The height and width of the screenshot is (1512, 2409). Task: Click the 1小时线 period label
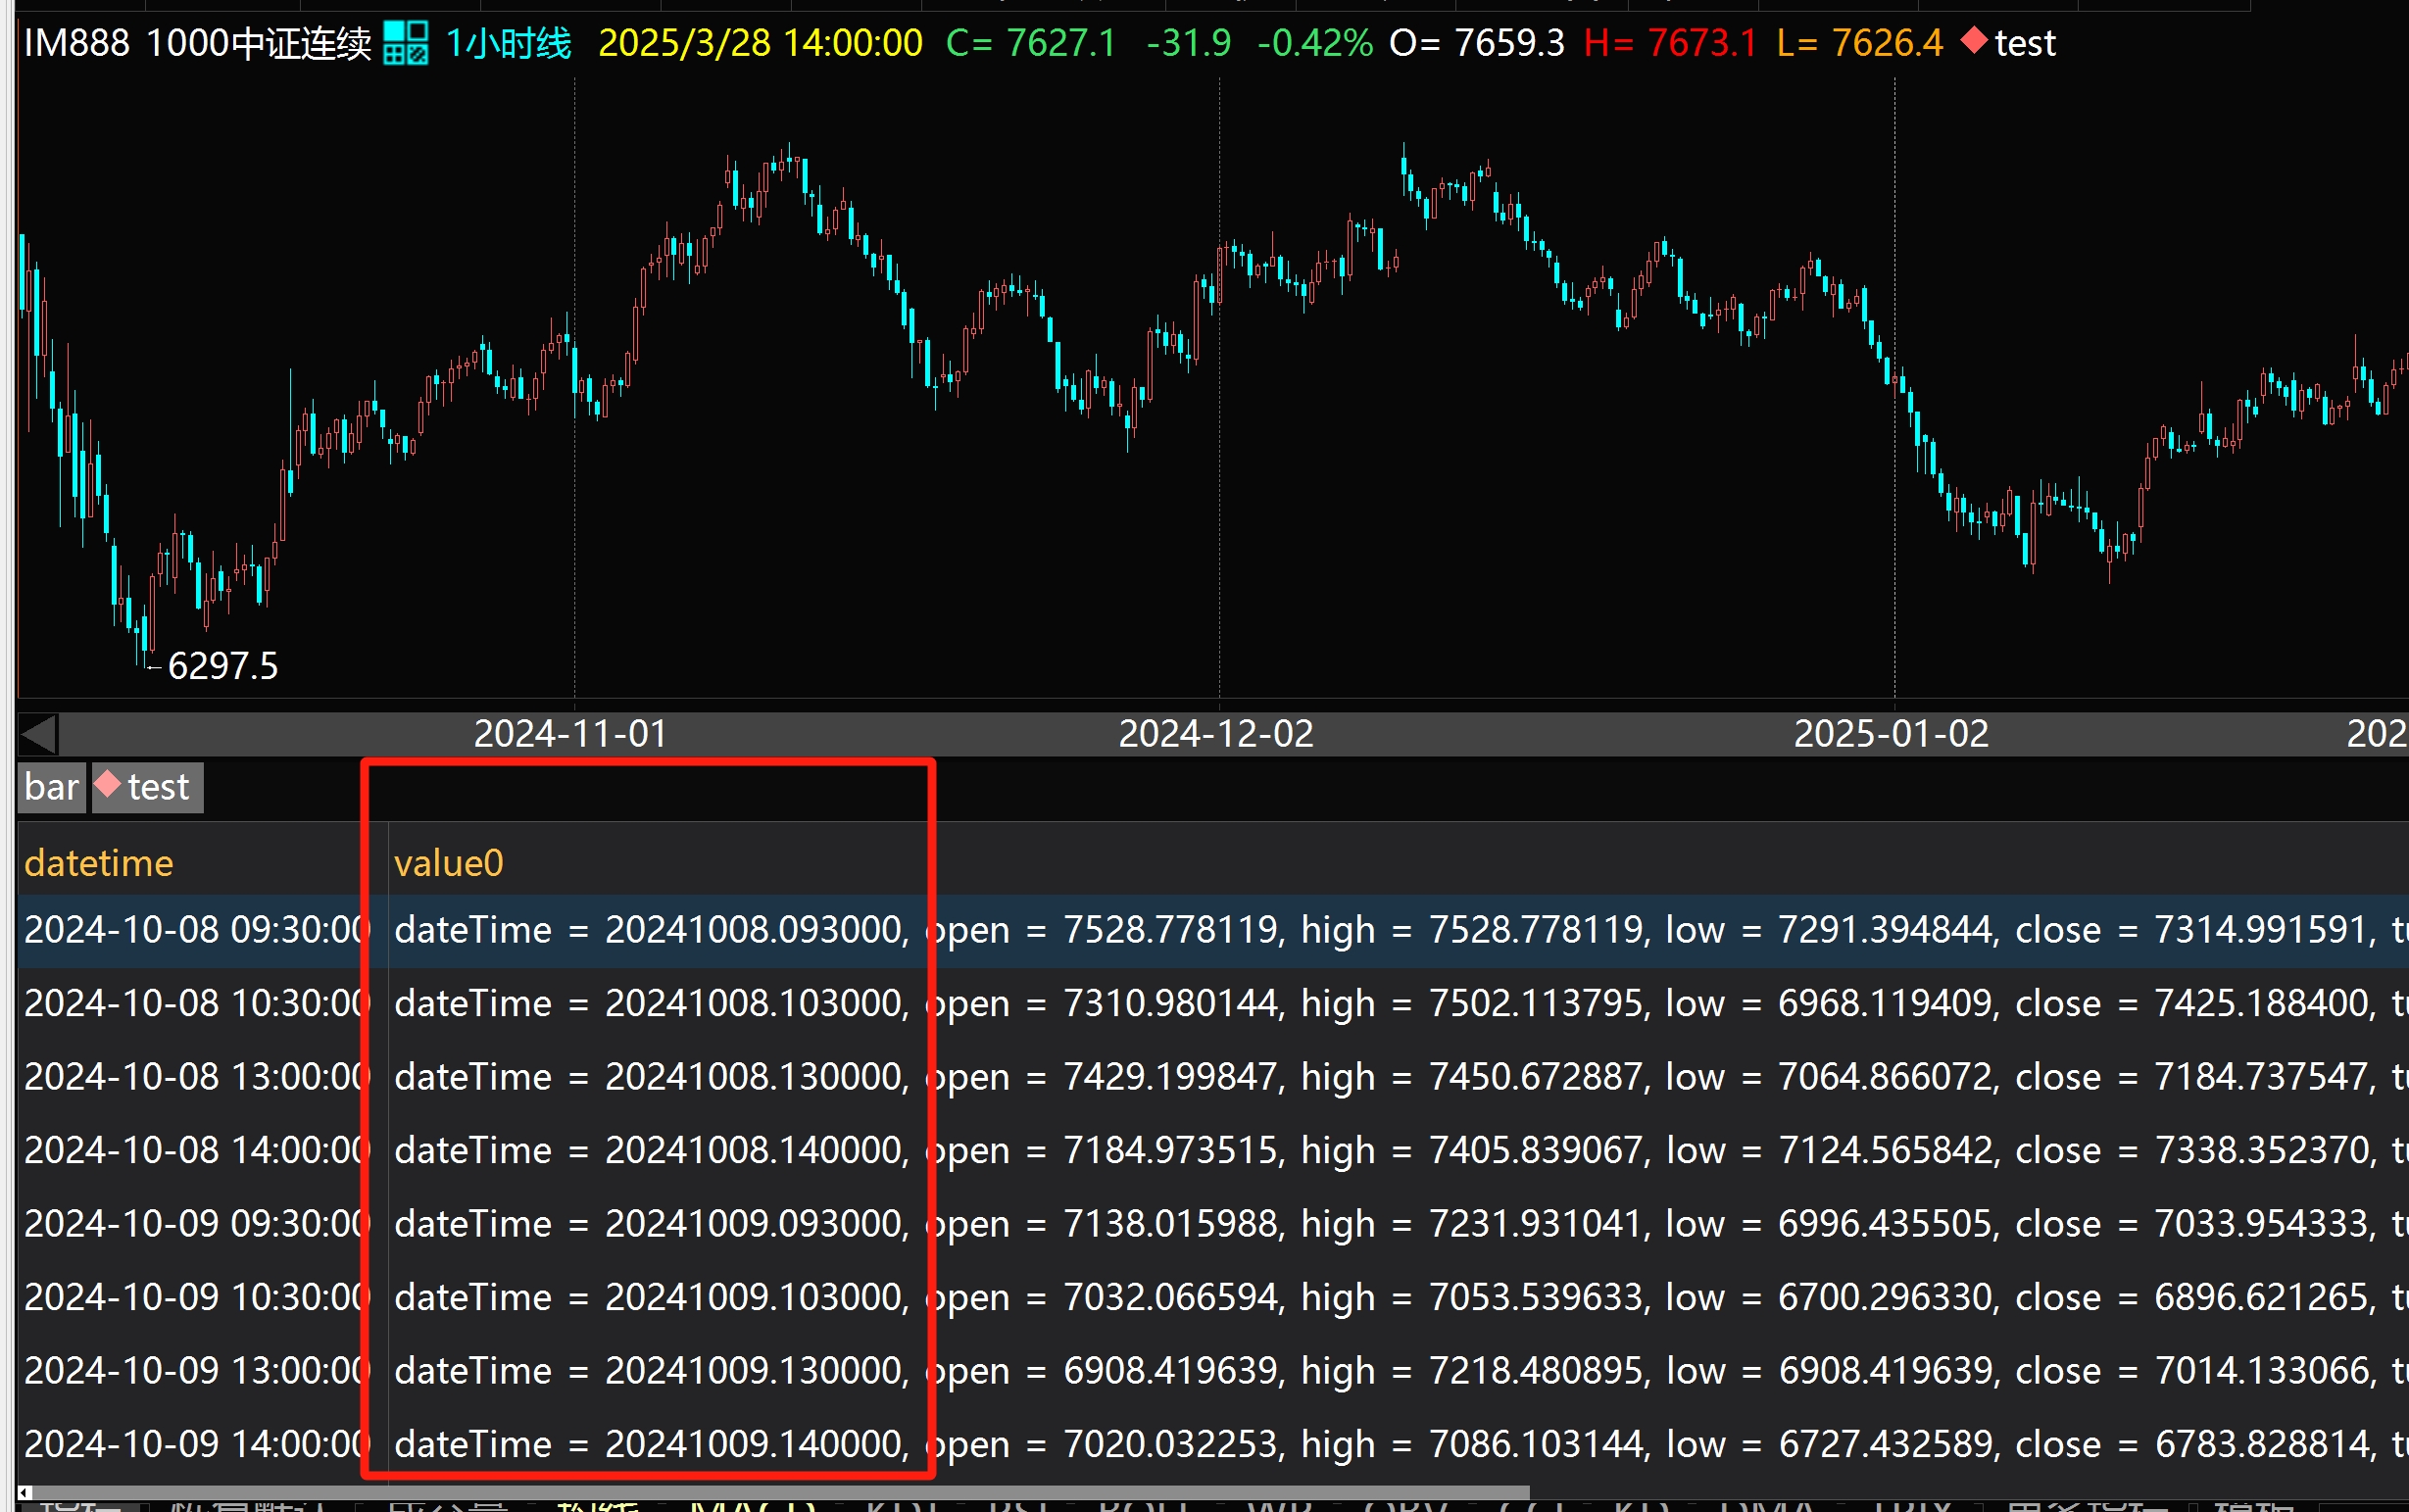coord(508,43)
